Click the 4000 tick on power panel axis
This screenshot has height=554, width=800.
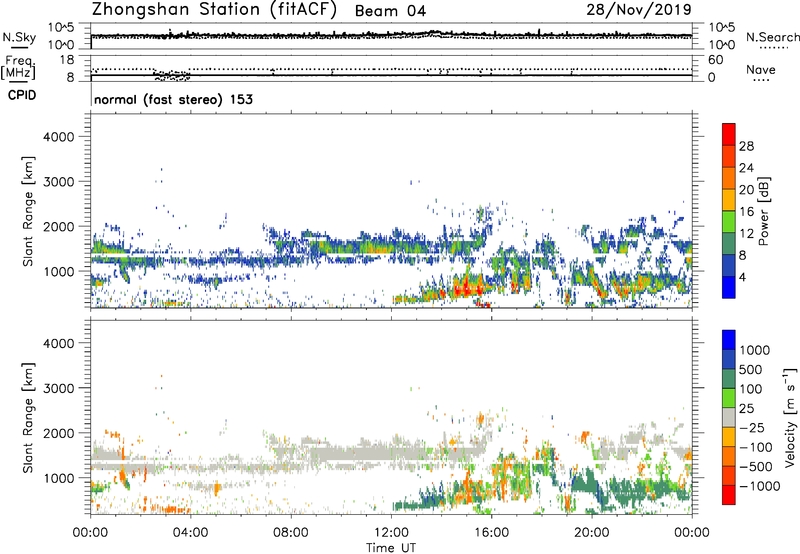[59, 137]
